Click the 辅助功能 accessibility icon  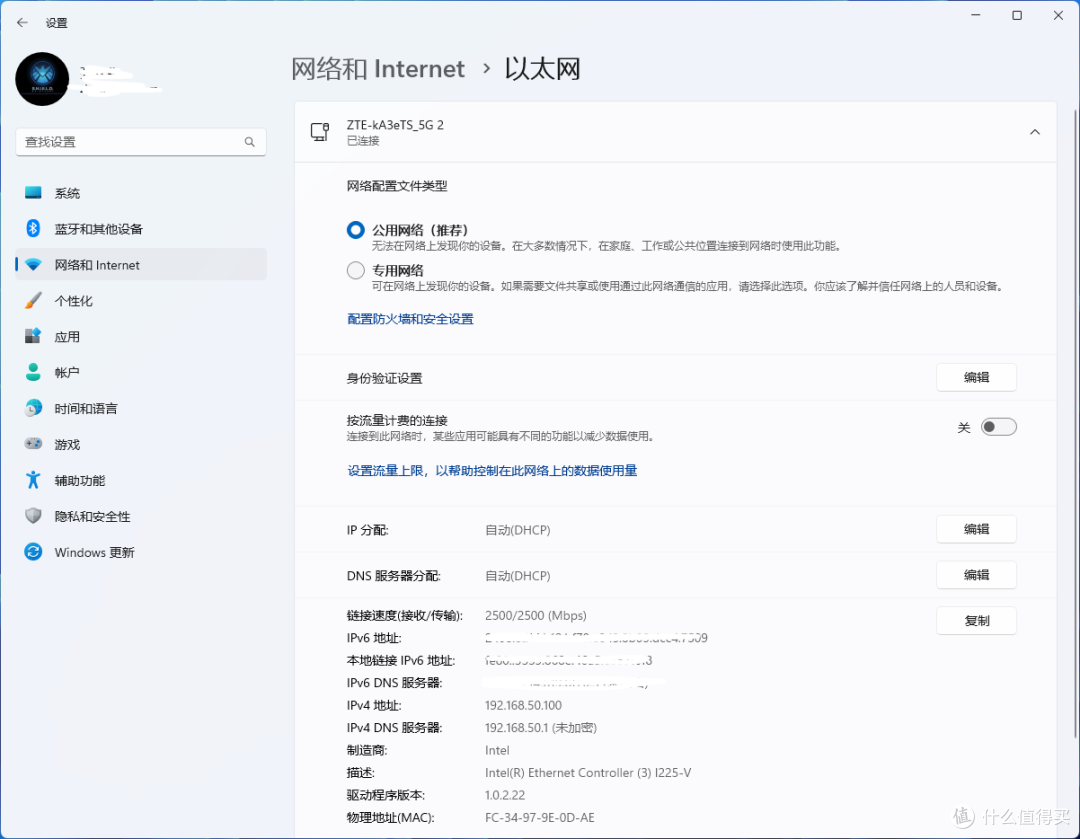click(33, 479)
